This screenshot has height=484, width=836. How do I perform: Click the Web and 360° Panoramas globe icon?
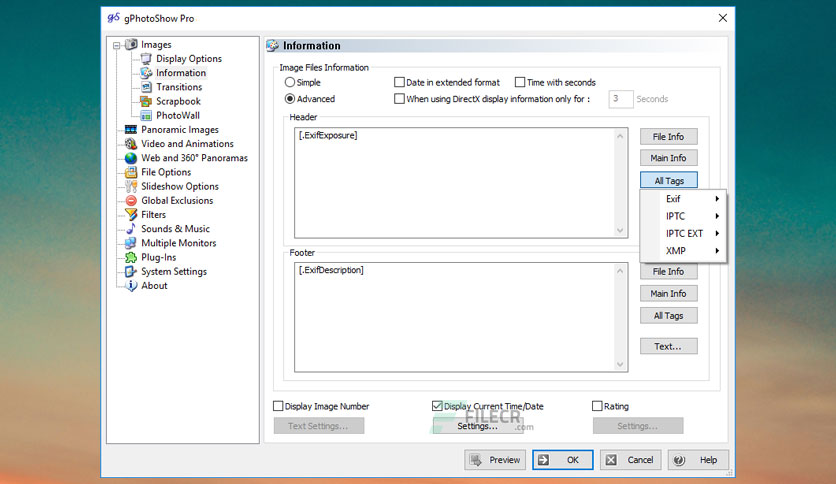pyautogui.click(x=131, y=158)
